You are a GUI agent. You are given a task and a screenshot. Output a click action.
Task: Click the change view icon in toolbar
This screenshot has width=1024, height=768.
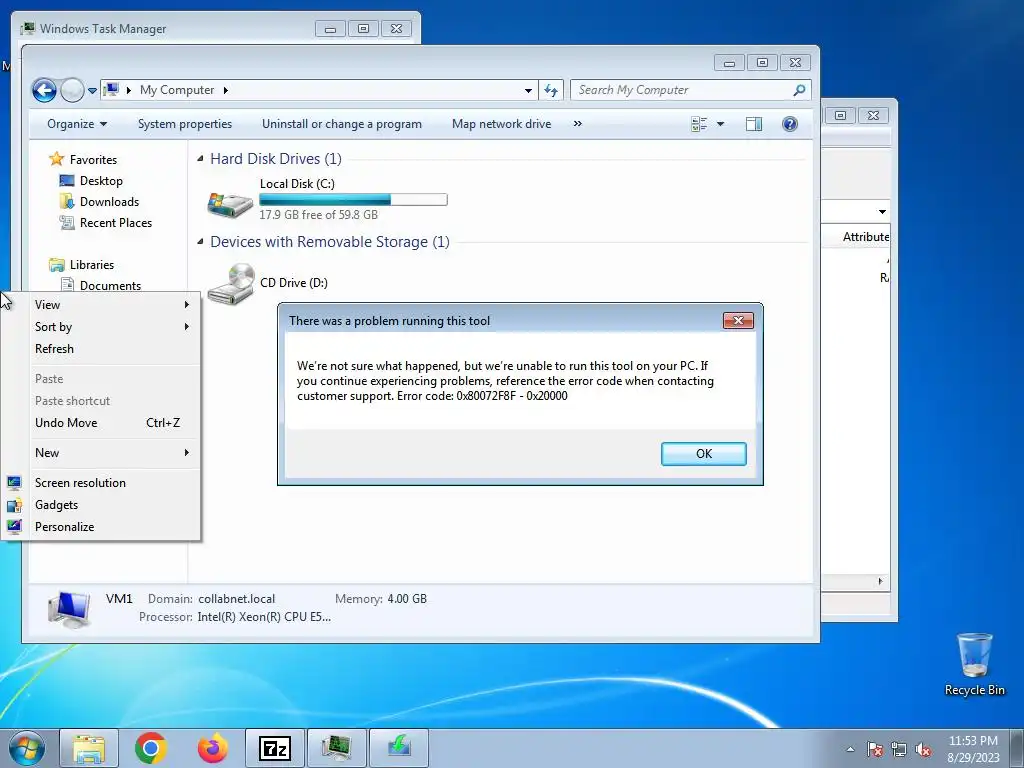tap(699, 124)
